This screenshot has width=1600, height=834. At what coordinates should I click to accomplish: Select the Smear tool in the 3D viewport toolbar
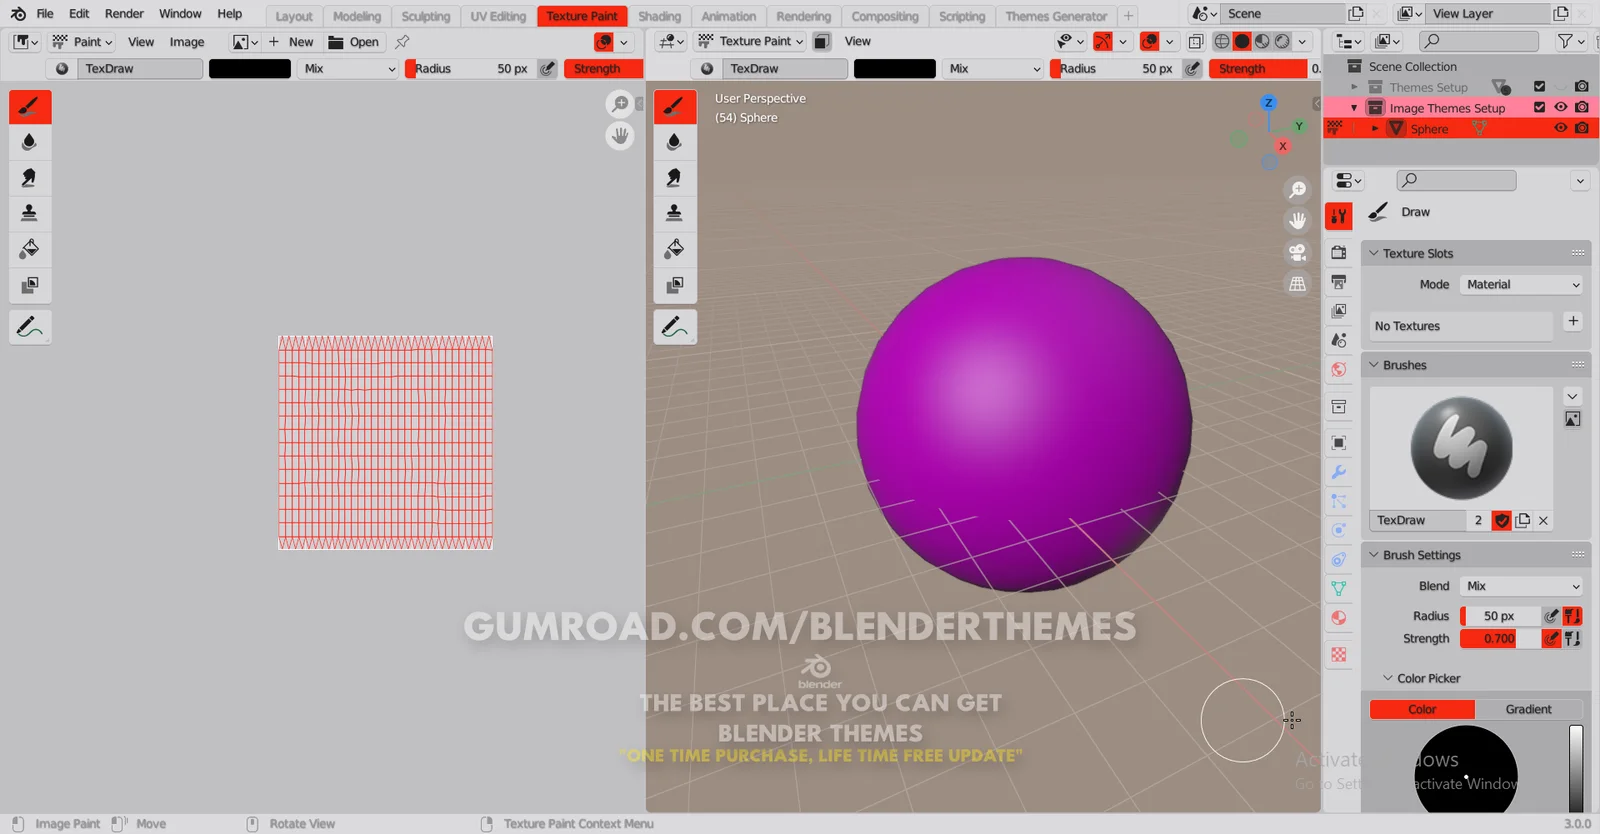click(675, 178)
